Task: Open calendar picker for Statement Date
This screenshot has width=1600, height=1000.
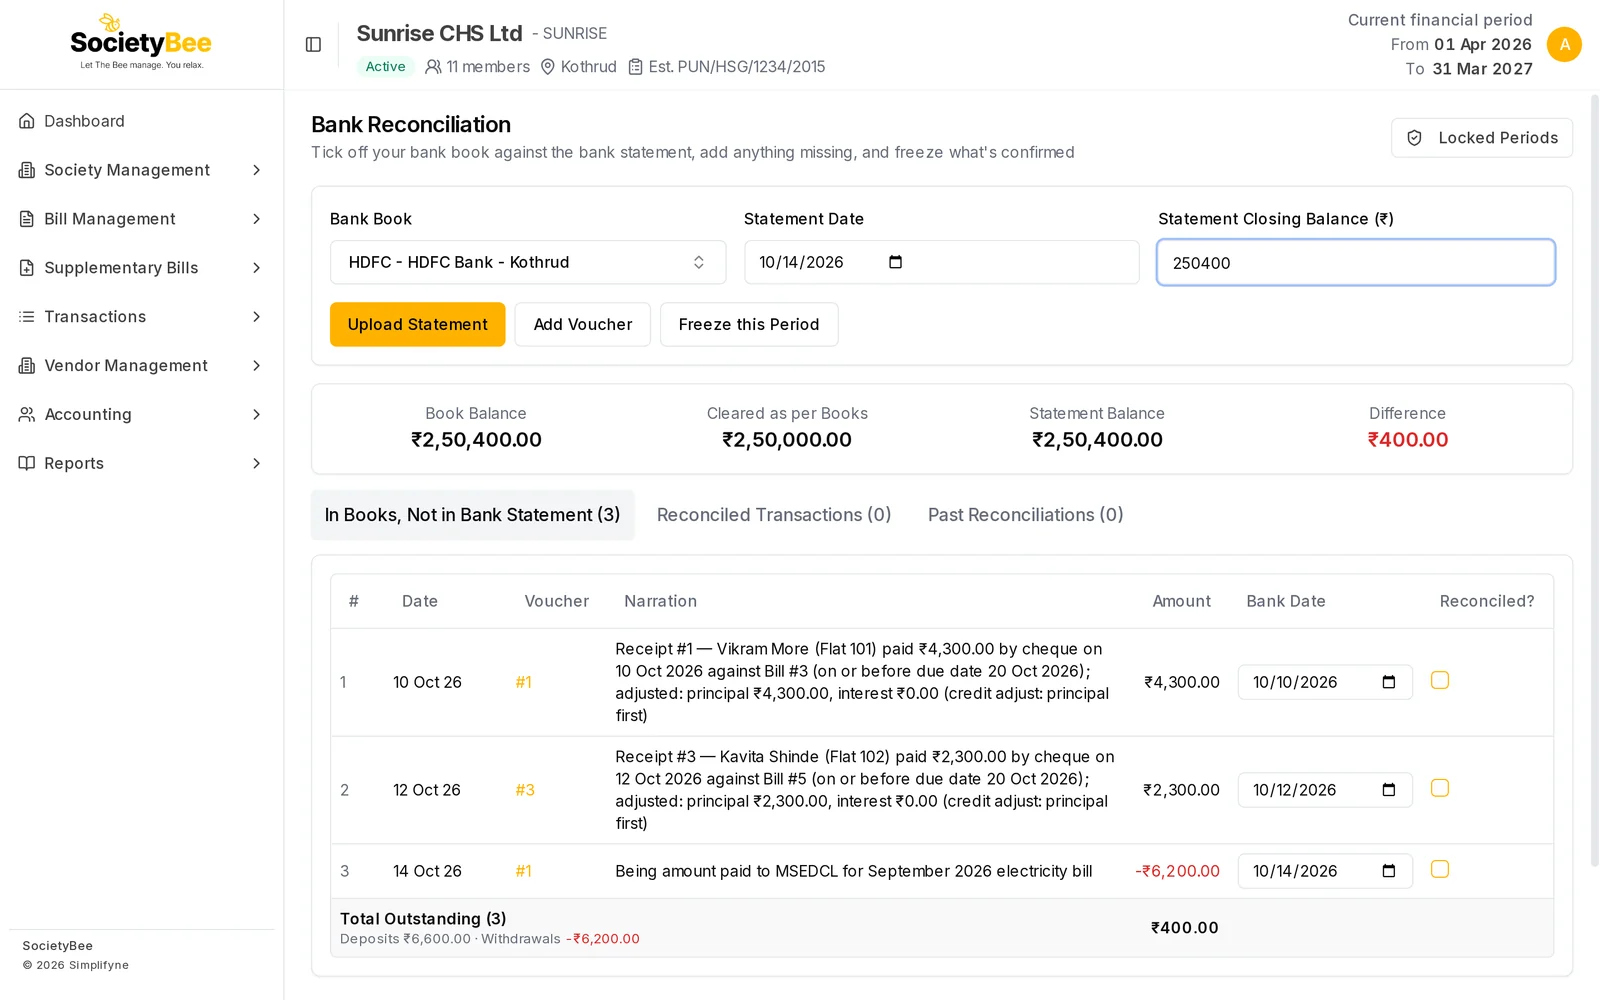Action: coord(895,262)
